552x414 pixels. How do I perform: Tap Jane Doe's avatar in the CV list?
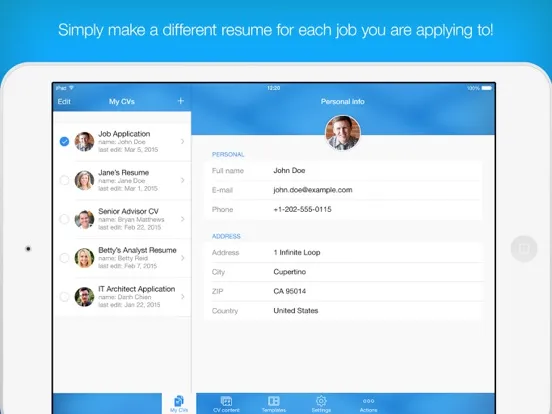pyautogui.click(x=84, y=180)
